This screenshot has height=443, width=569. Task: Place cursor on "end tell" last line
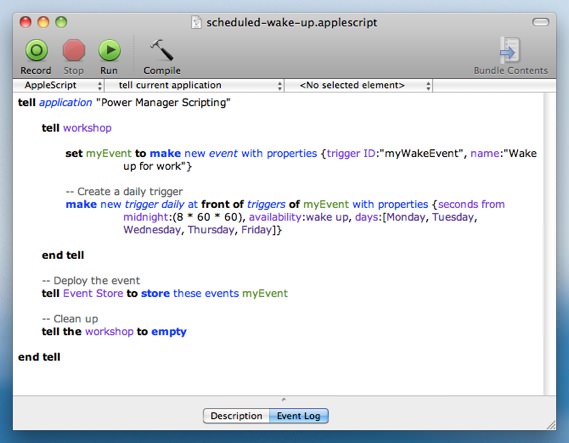pyautogui.click(x=39, y=357)
